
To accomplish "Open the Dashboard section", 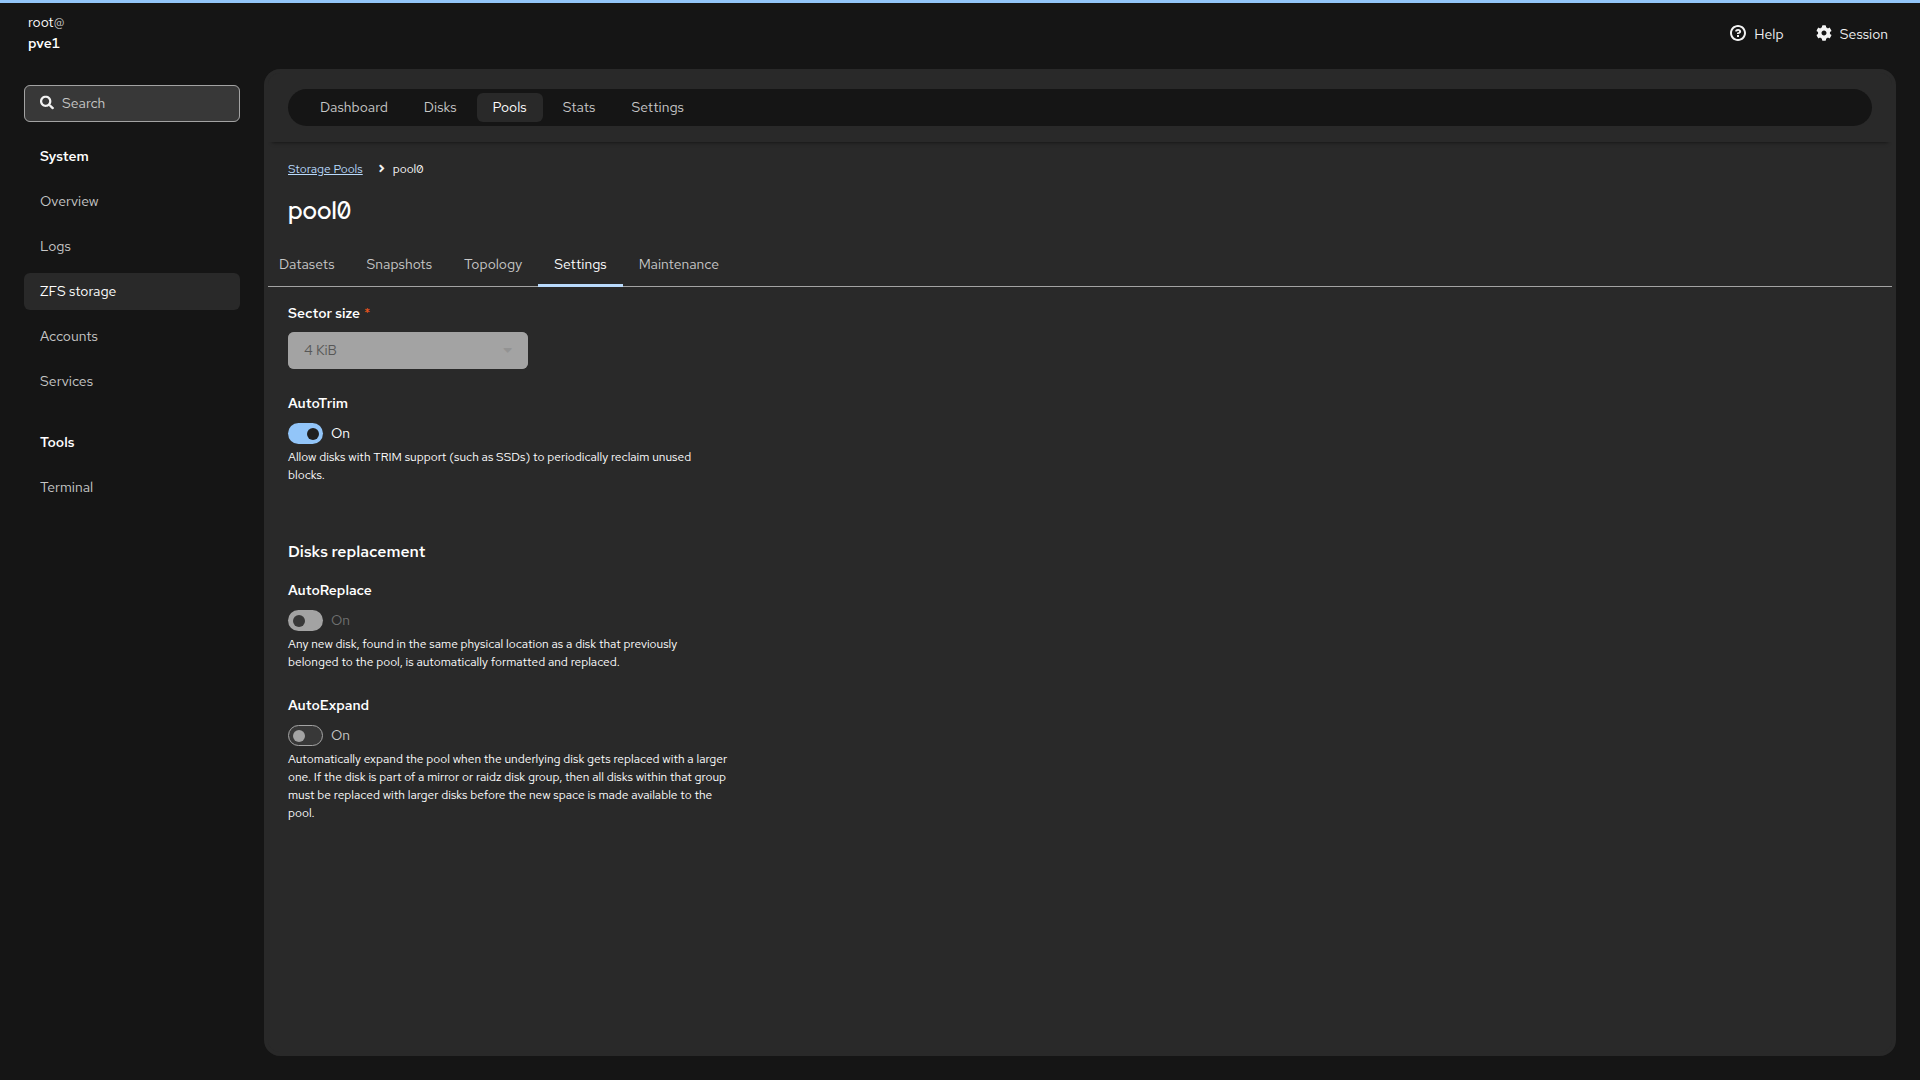I will tap(353, 108).
